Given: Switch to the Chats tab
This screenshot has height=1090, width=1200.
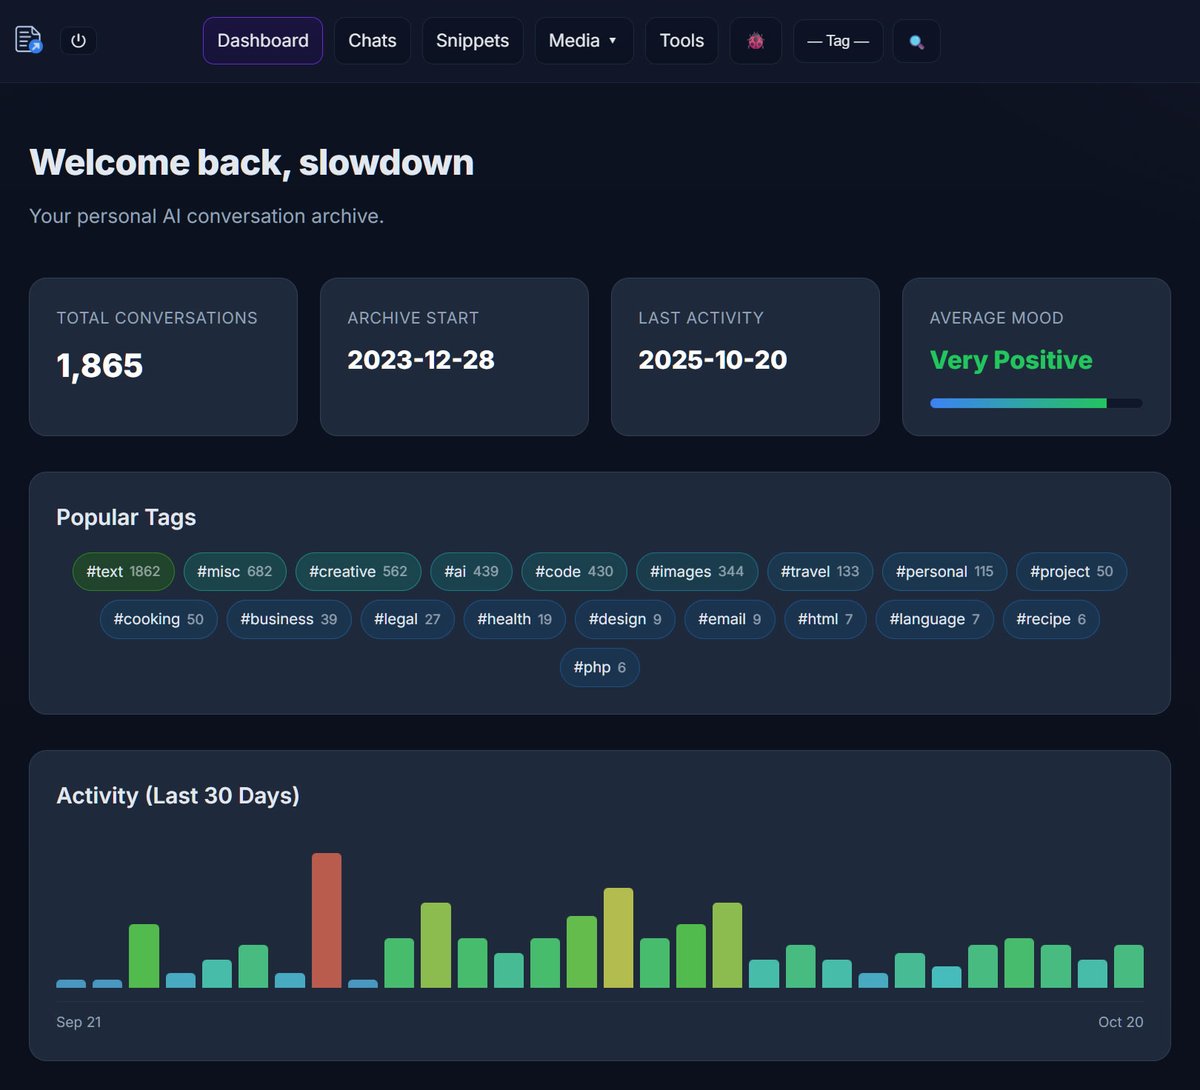Looking at the screenshot, I should 372,40.
